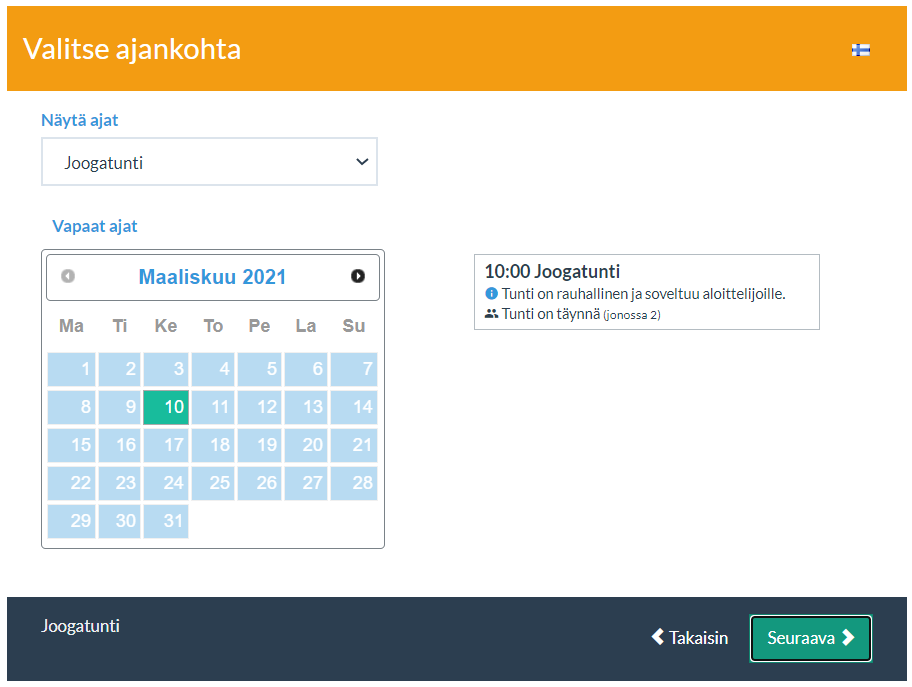Select day 2 in calendar
The image size is (912, 687).
pos(120,369)
